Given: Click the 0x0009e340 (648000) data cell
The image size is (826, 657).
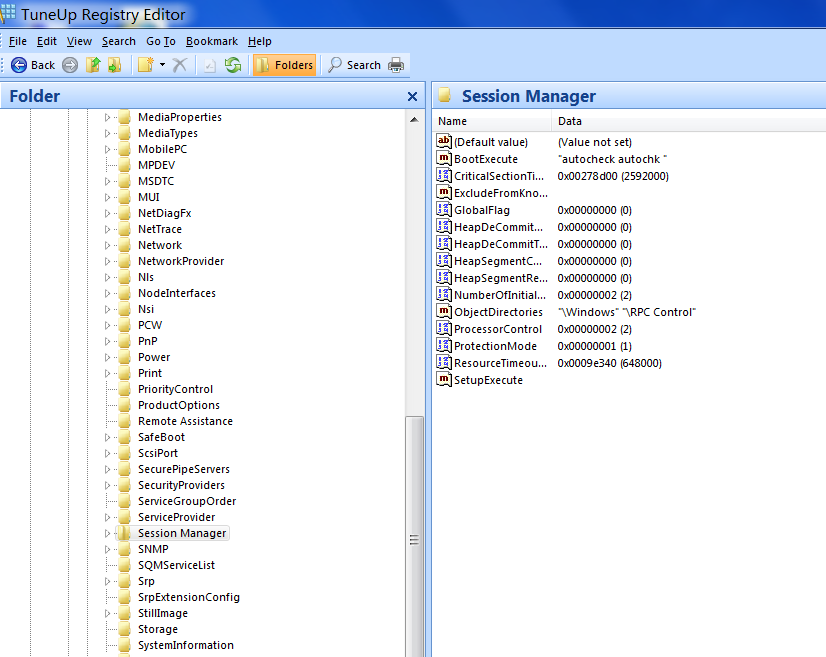Looking at the screenshot, I should pos(609,363).
